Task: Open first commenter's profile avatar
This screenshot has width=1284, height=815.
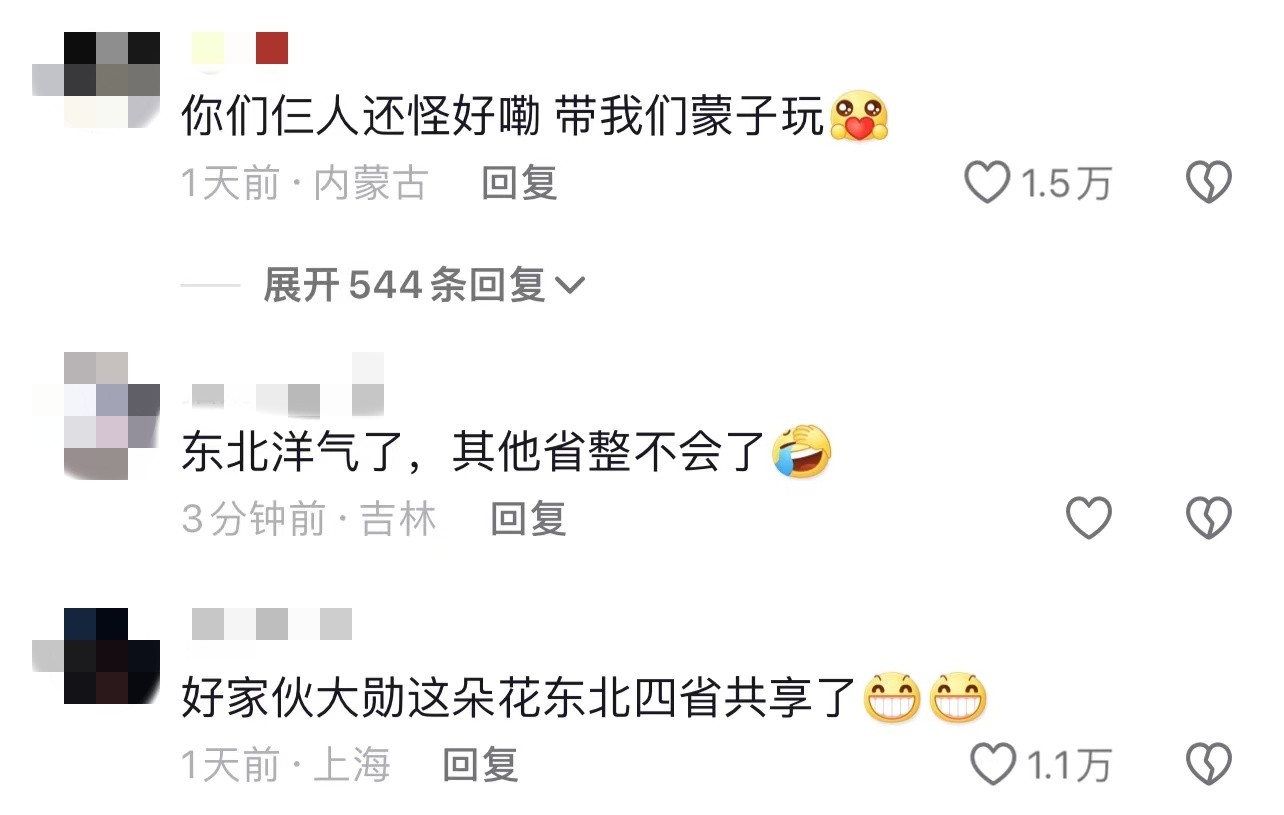Action: [x=97, y=80]
